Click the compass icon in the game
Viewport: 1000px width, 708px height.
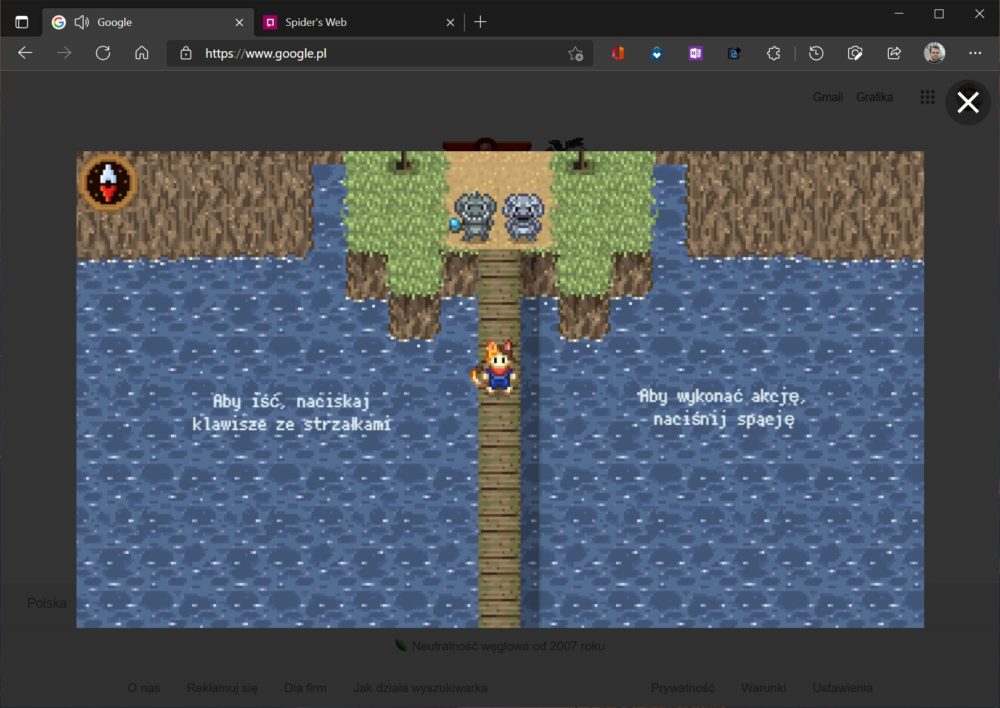[108, 182]
